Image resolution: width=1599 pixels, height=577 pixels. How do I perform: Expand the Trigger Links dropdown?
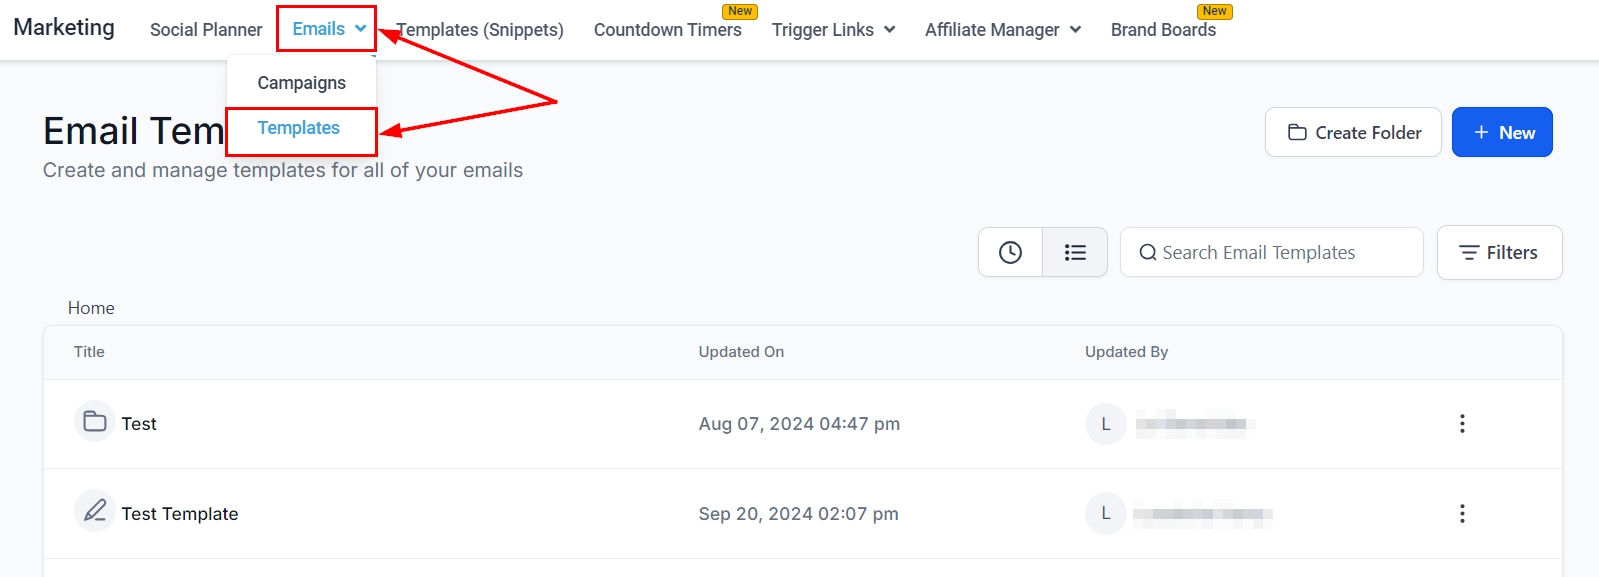point(832,30)
